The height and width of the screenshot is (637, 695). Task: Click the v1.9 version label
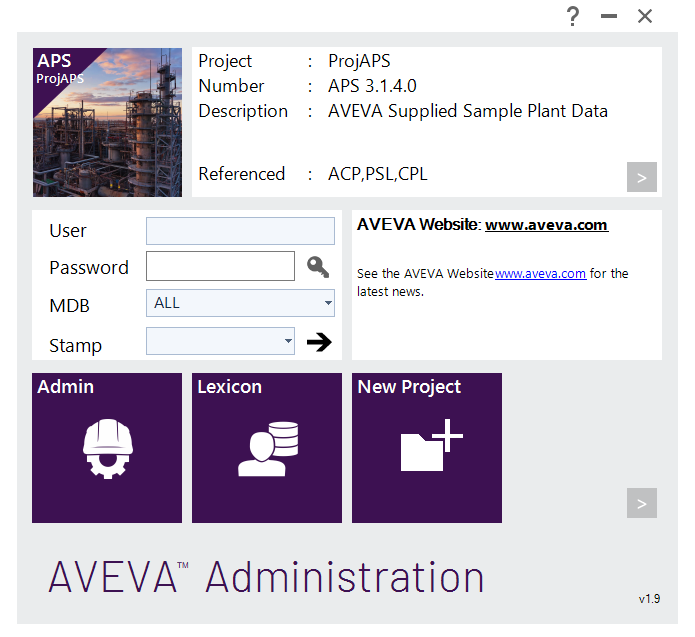[x=649, y=599]
